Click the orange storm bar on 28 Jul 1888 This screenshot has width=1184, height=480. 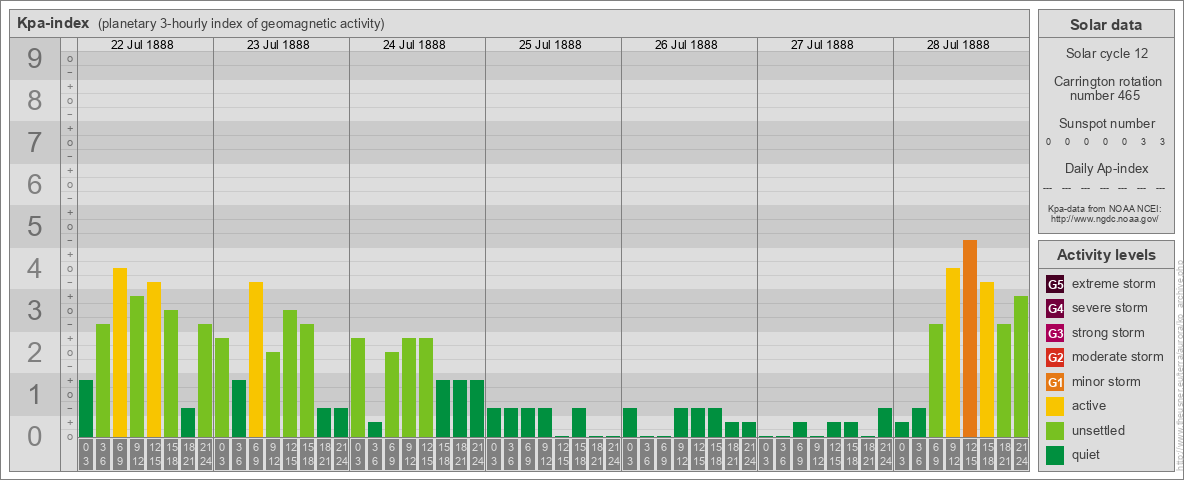(970, 338)
